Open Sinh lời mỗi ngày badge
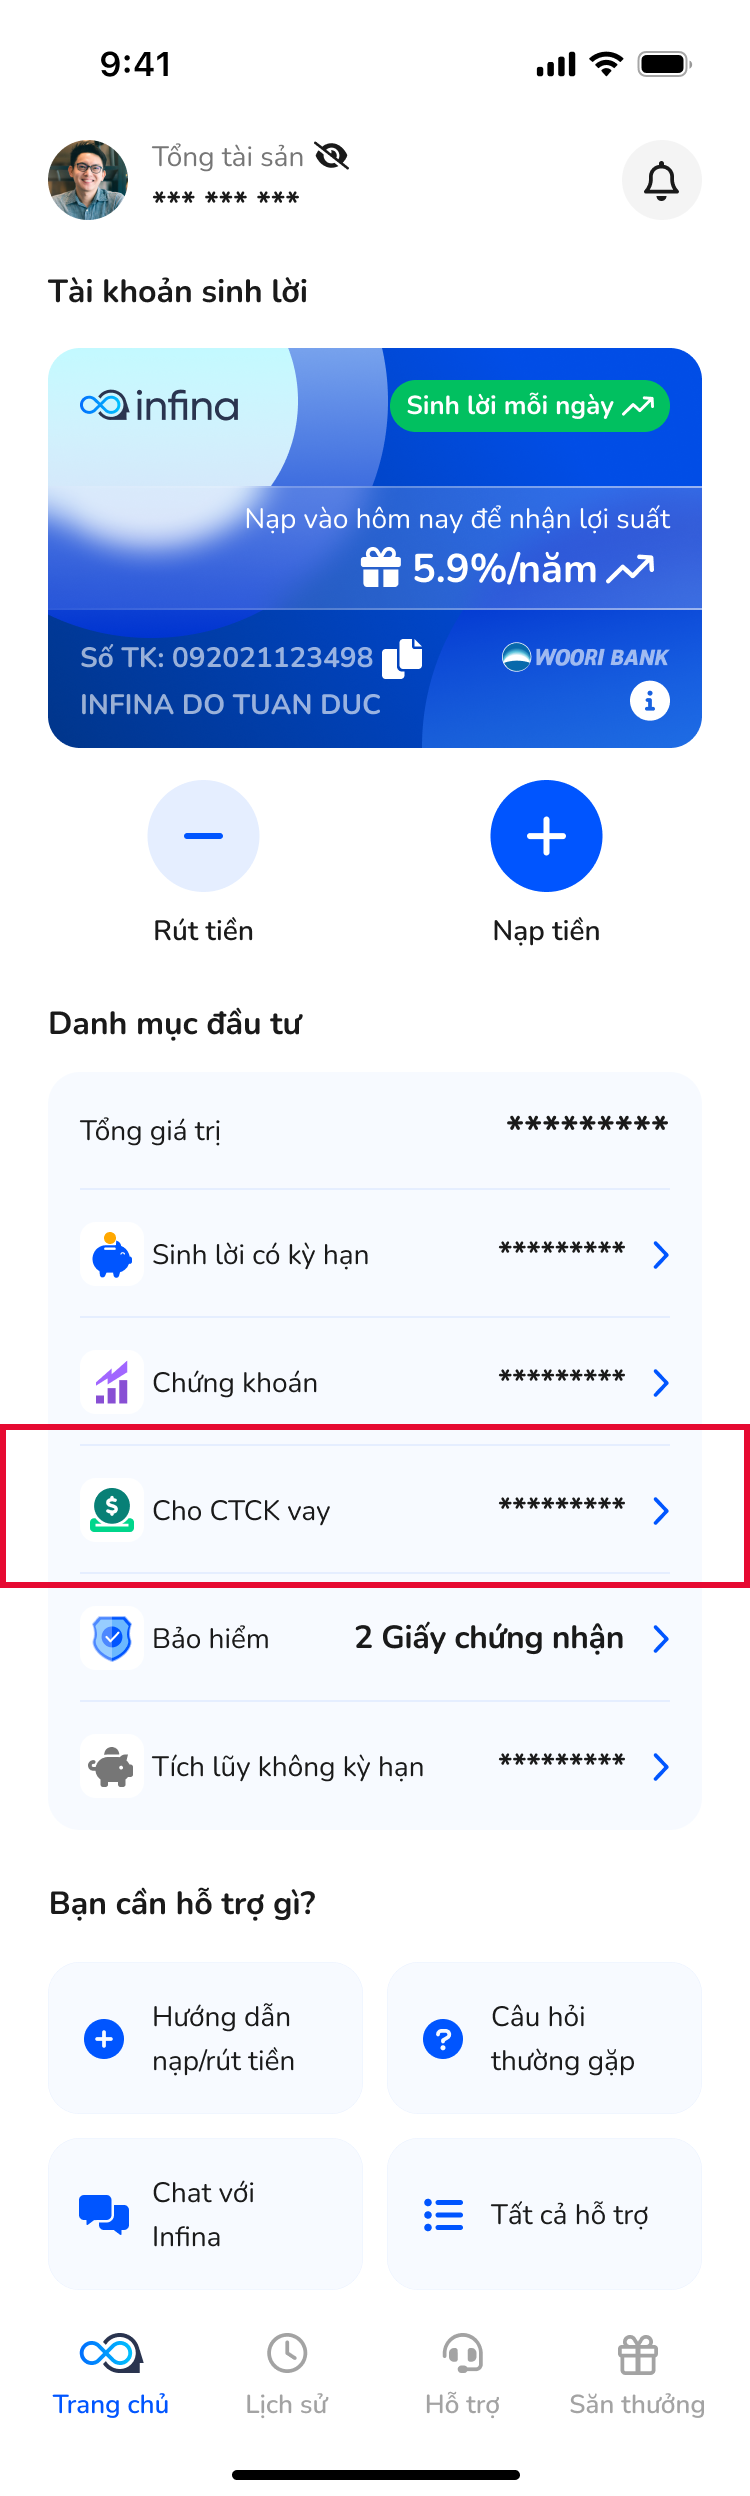This screenshot has width=750, height=2496. 530,406
